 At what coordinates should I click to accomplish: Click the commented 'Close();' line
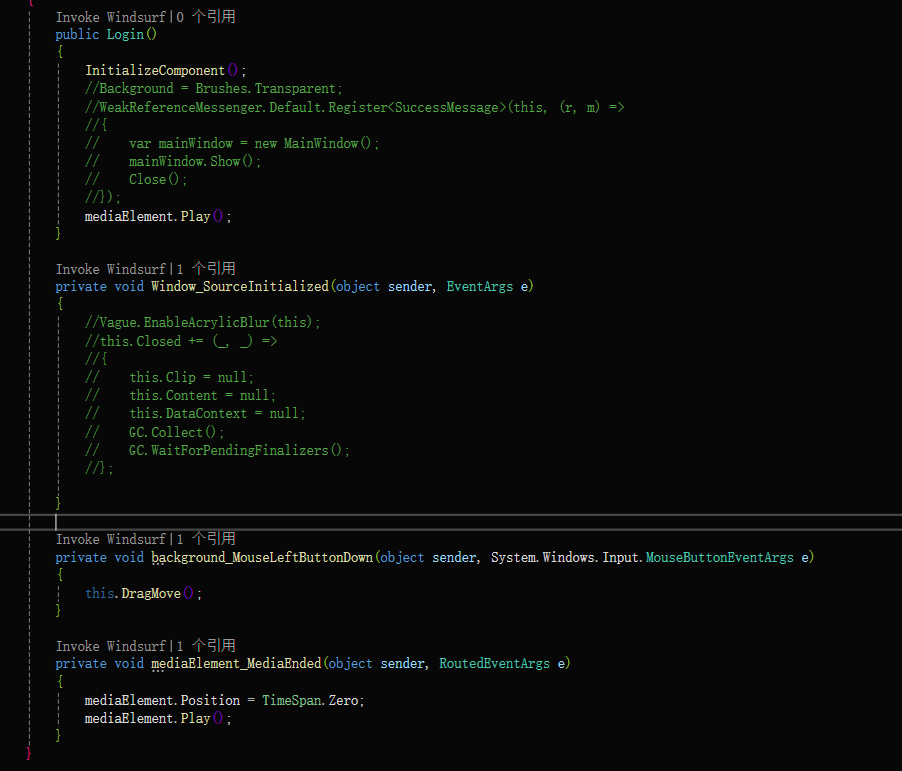[136, 180]
